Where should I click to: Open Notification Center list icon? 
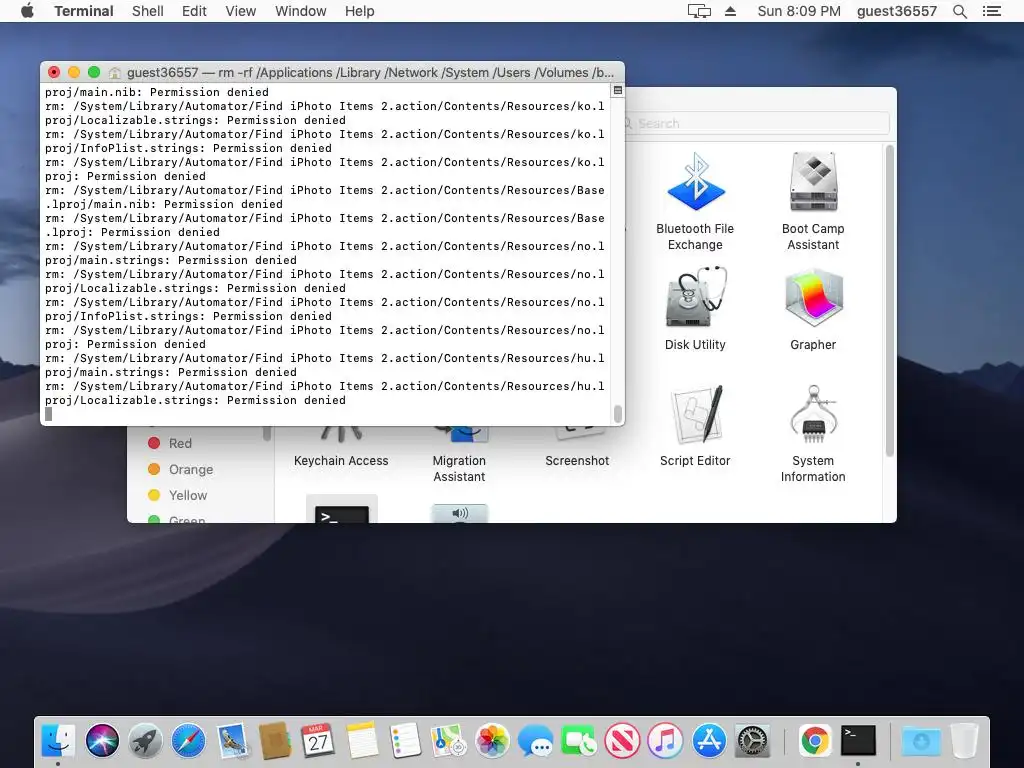click(x=991, y=11)
